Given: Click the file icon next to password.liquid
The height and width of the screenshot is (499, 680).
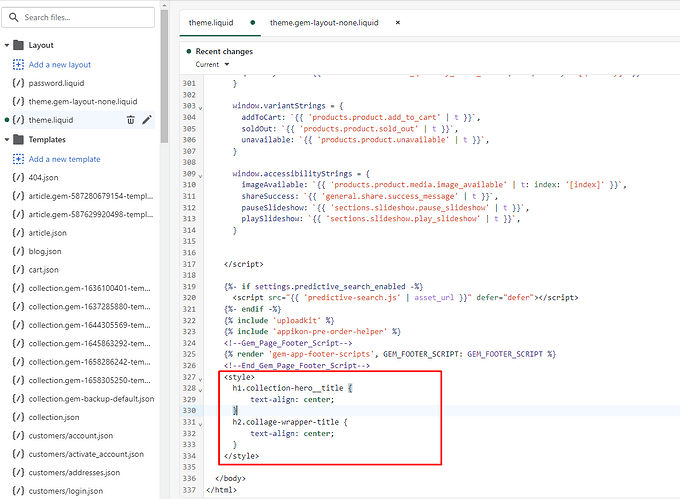Looking at the screenshot, I should pyautogui.click(x=18, y=83).
